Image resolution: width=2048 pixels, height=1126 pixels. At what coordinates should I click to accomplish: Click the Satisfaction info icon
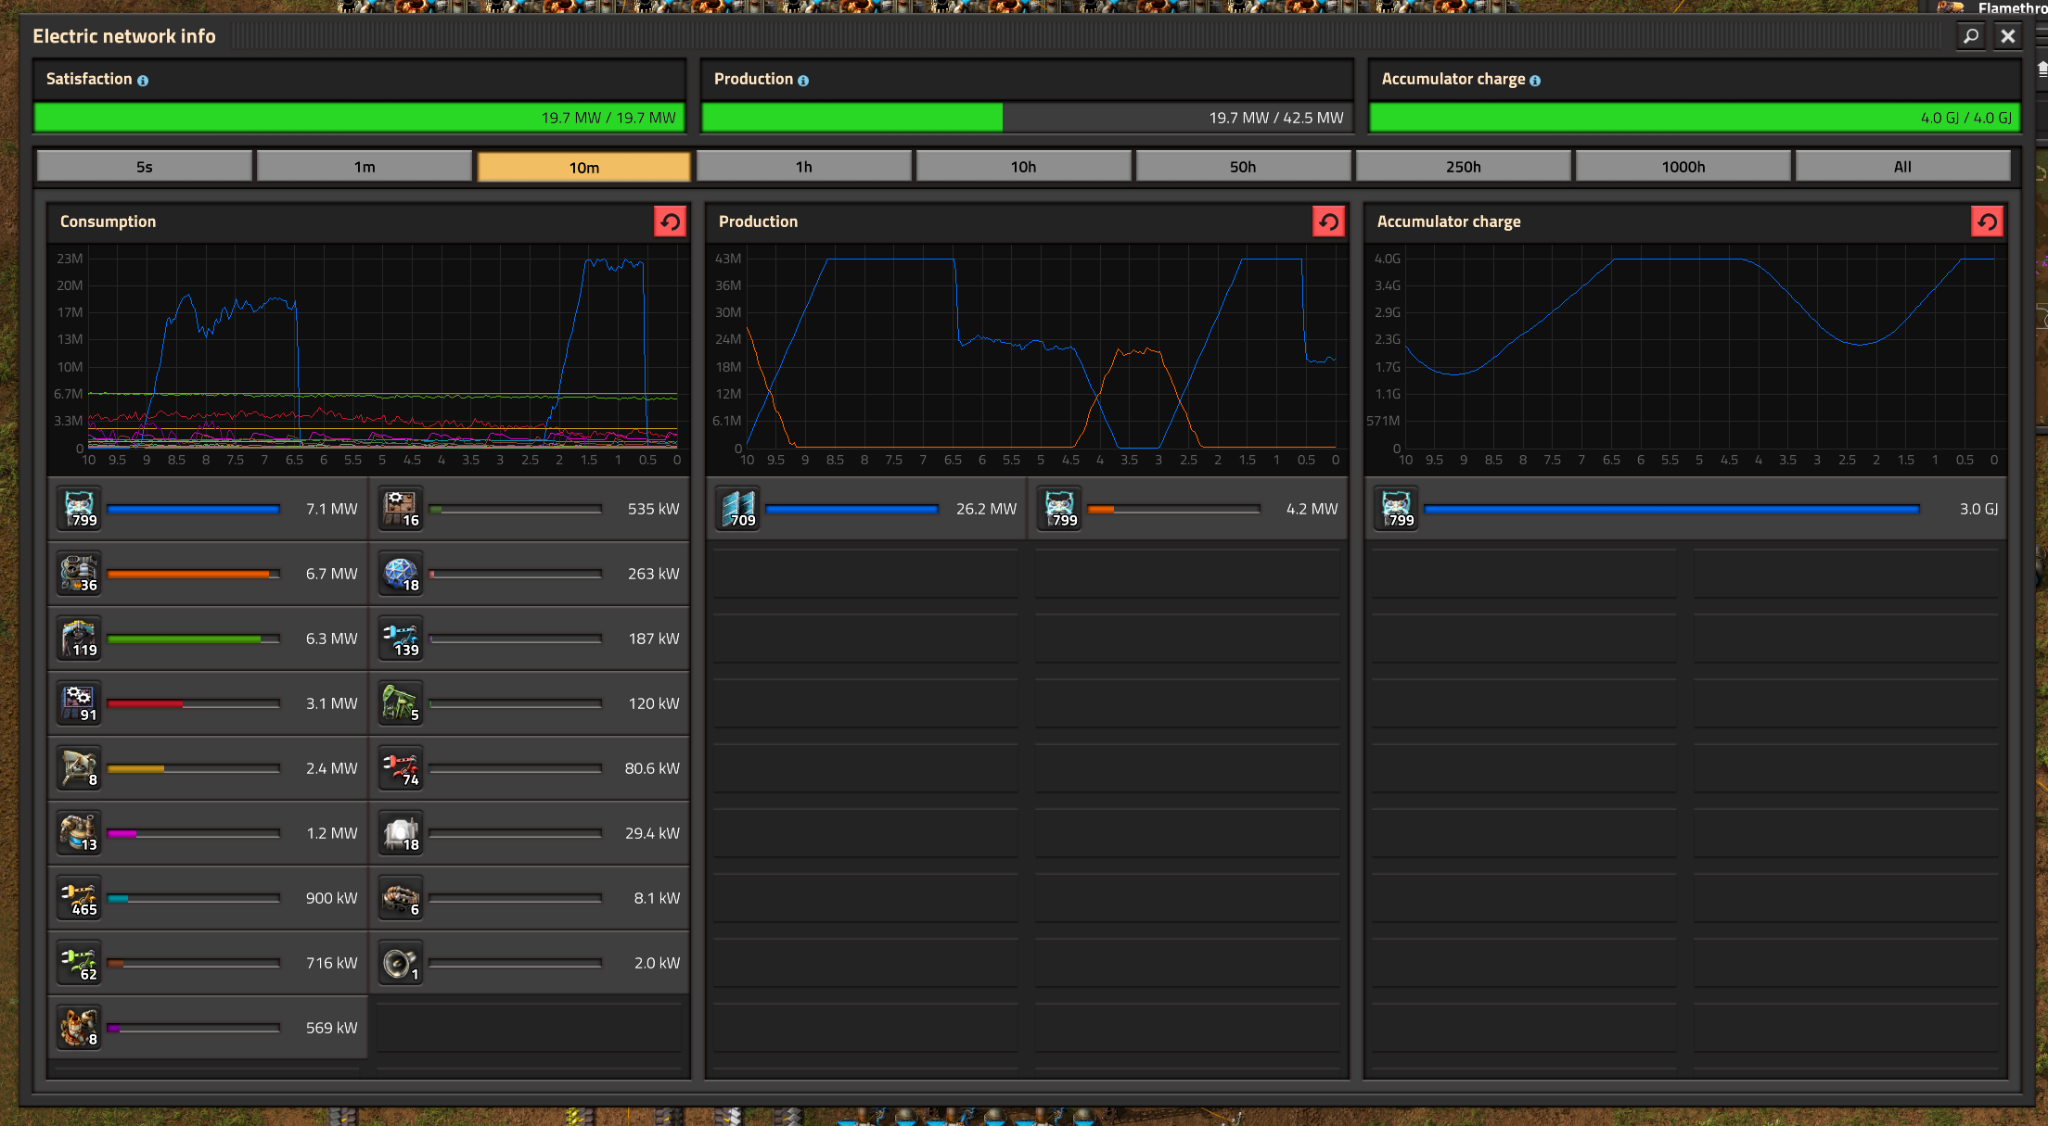coord(143,80)
